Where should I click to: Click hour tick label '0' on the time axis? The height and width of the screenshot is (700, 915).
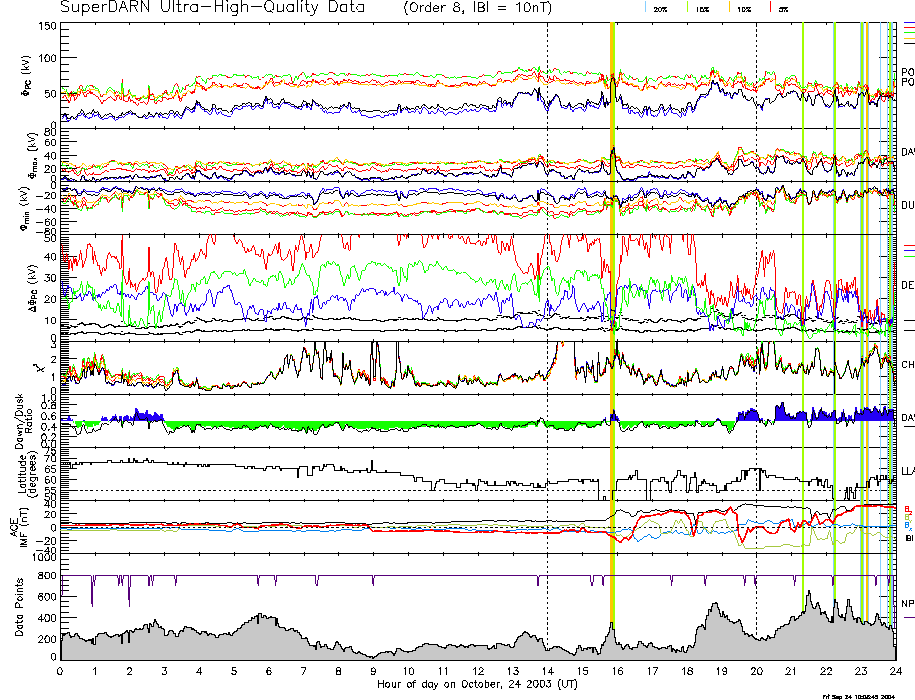click(x=60, y=671)
